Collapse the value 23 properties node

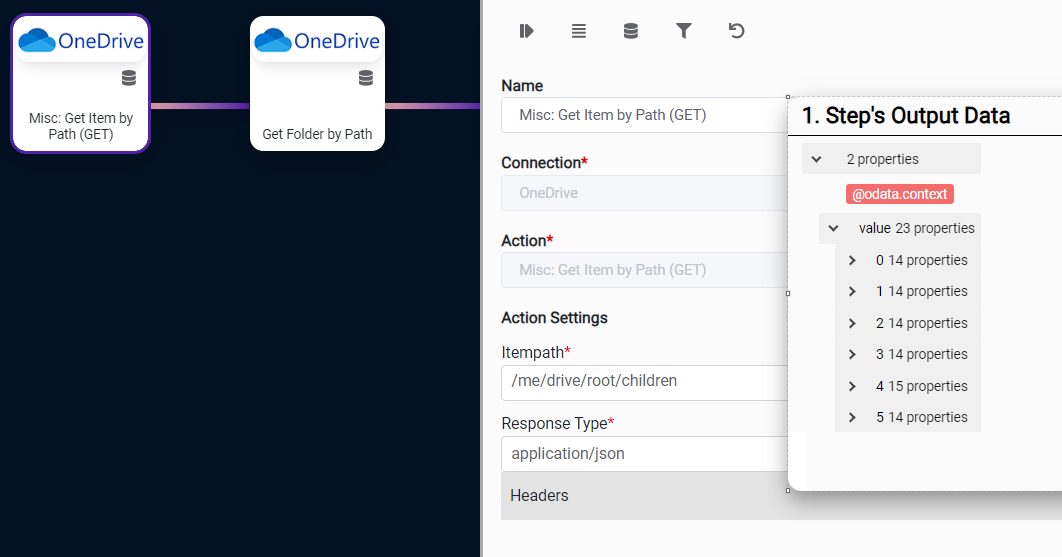833,228
